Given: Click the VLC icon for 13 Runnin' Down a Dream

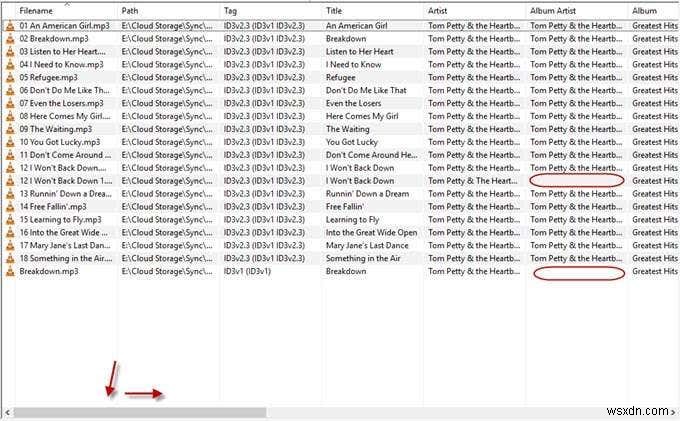Looking at the screenshot, I should point(10,194).
